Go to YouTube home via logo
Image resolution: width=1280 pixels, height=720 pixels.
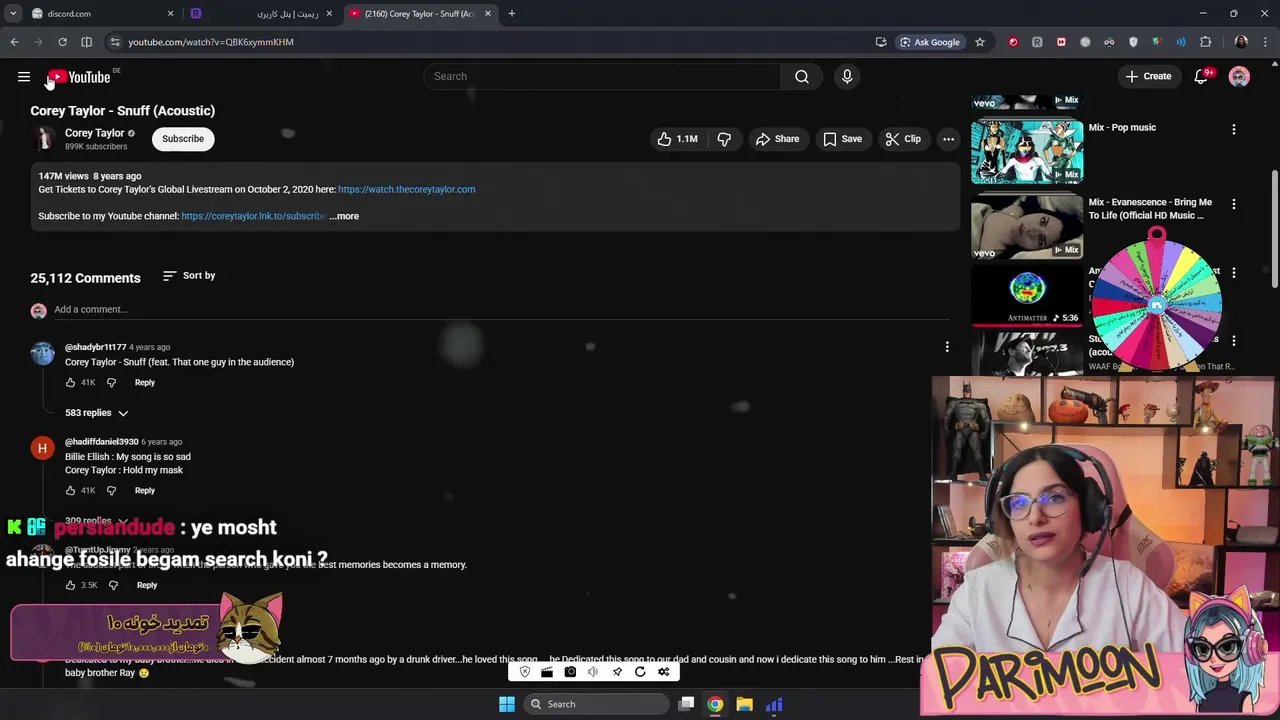(79, 77)
